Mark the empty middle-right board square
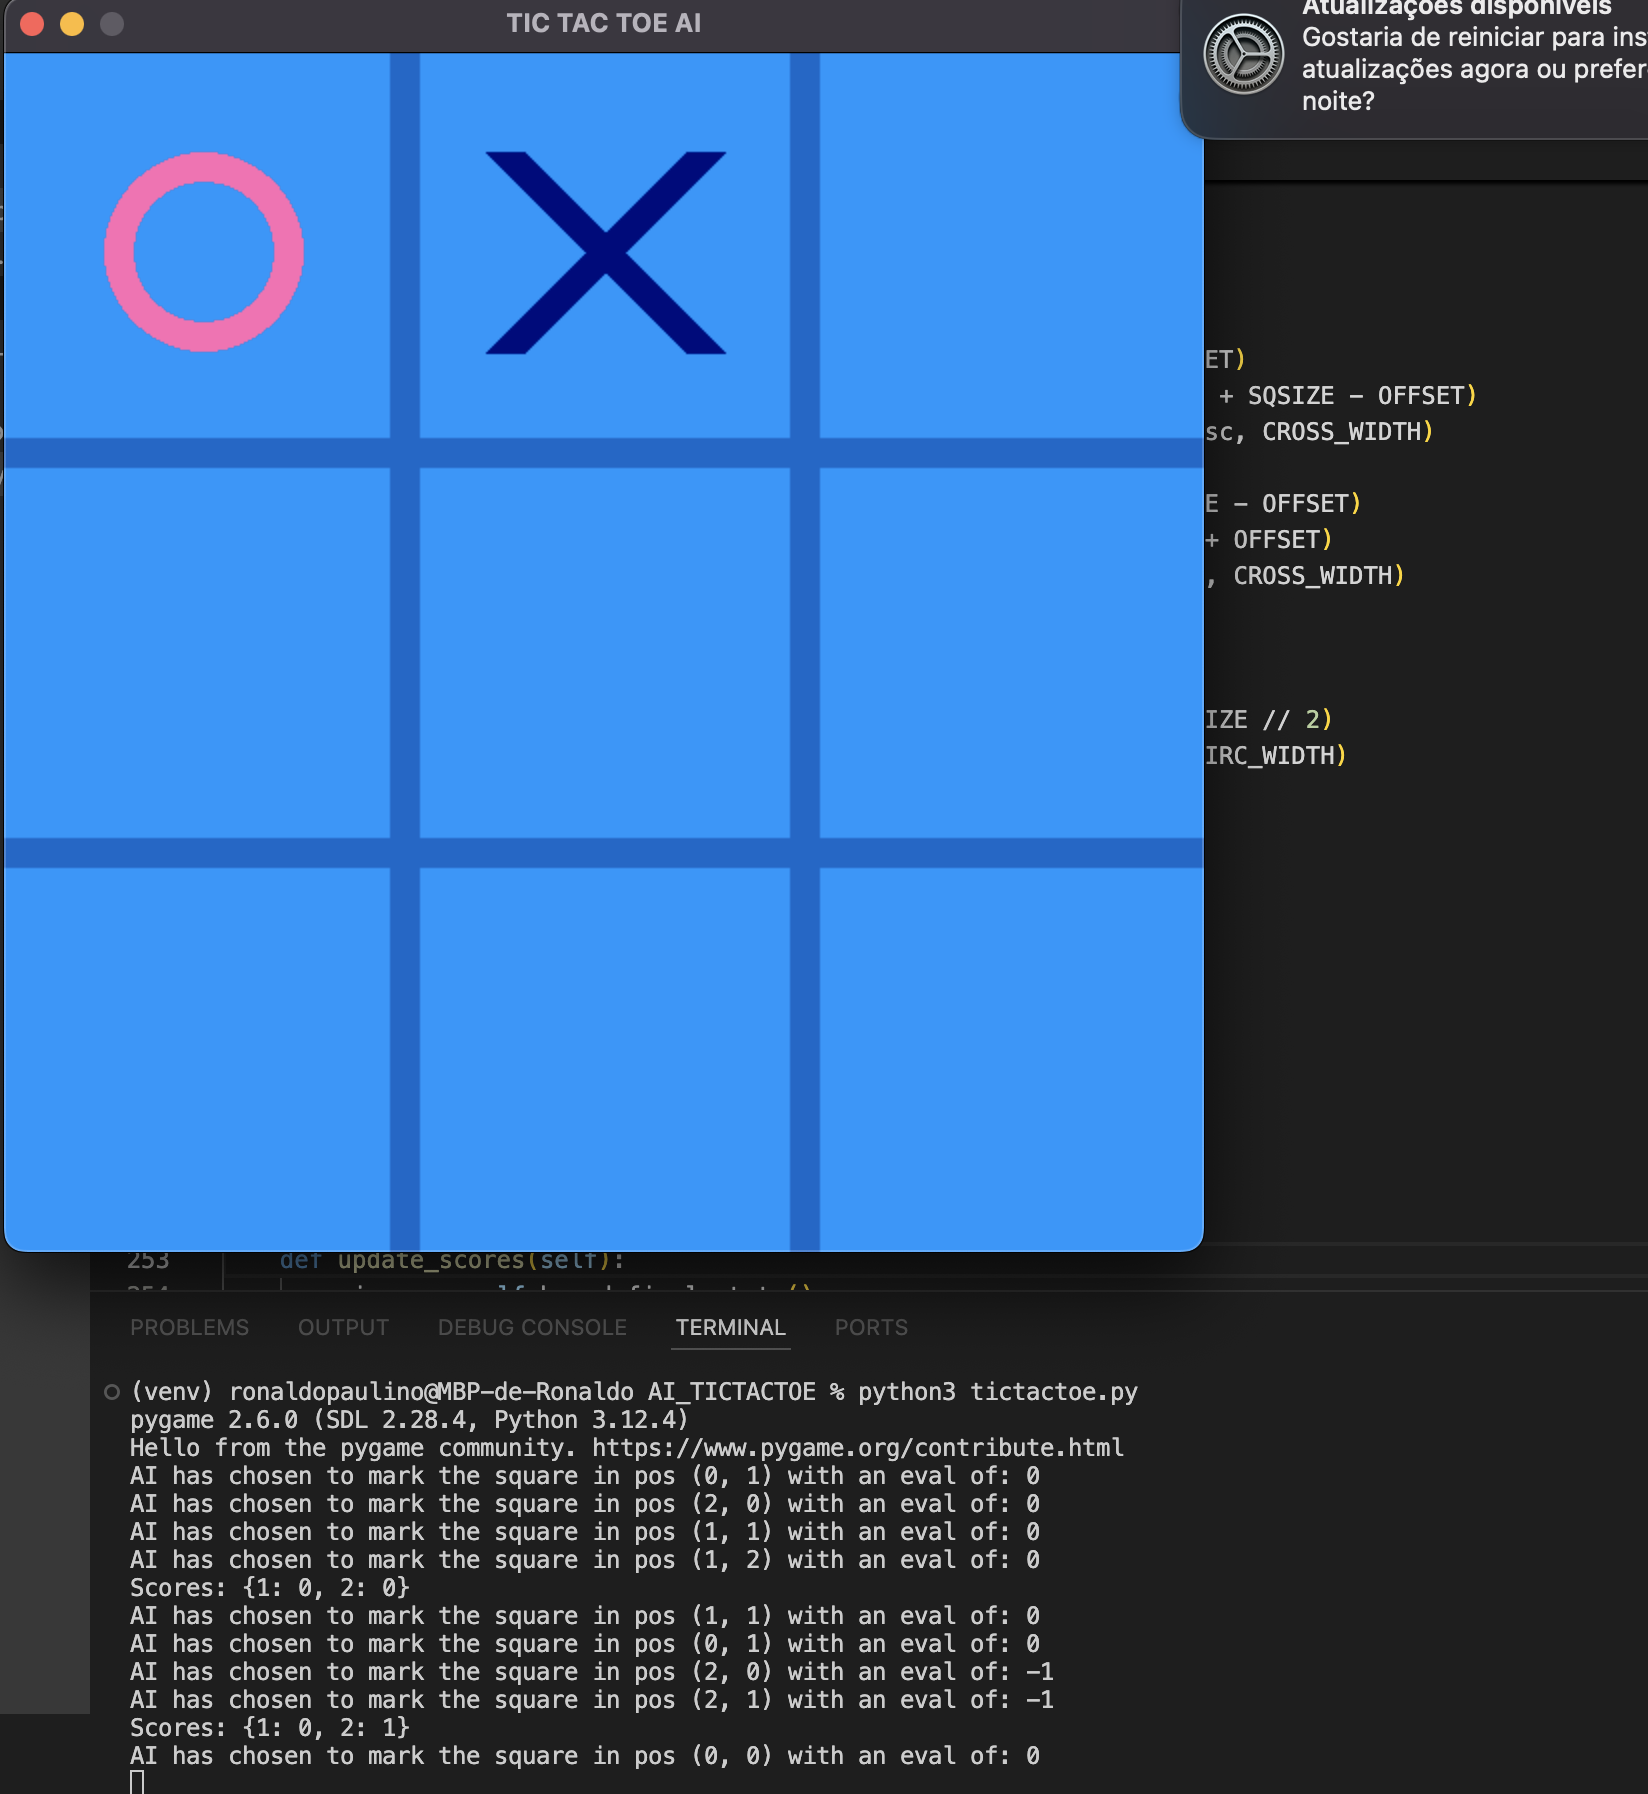Image resolution: width=1648 pixels, height=1794 pixels. click(1011, 653)
